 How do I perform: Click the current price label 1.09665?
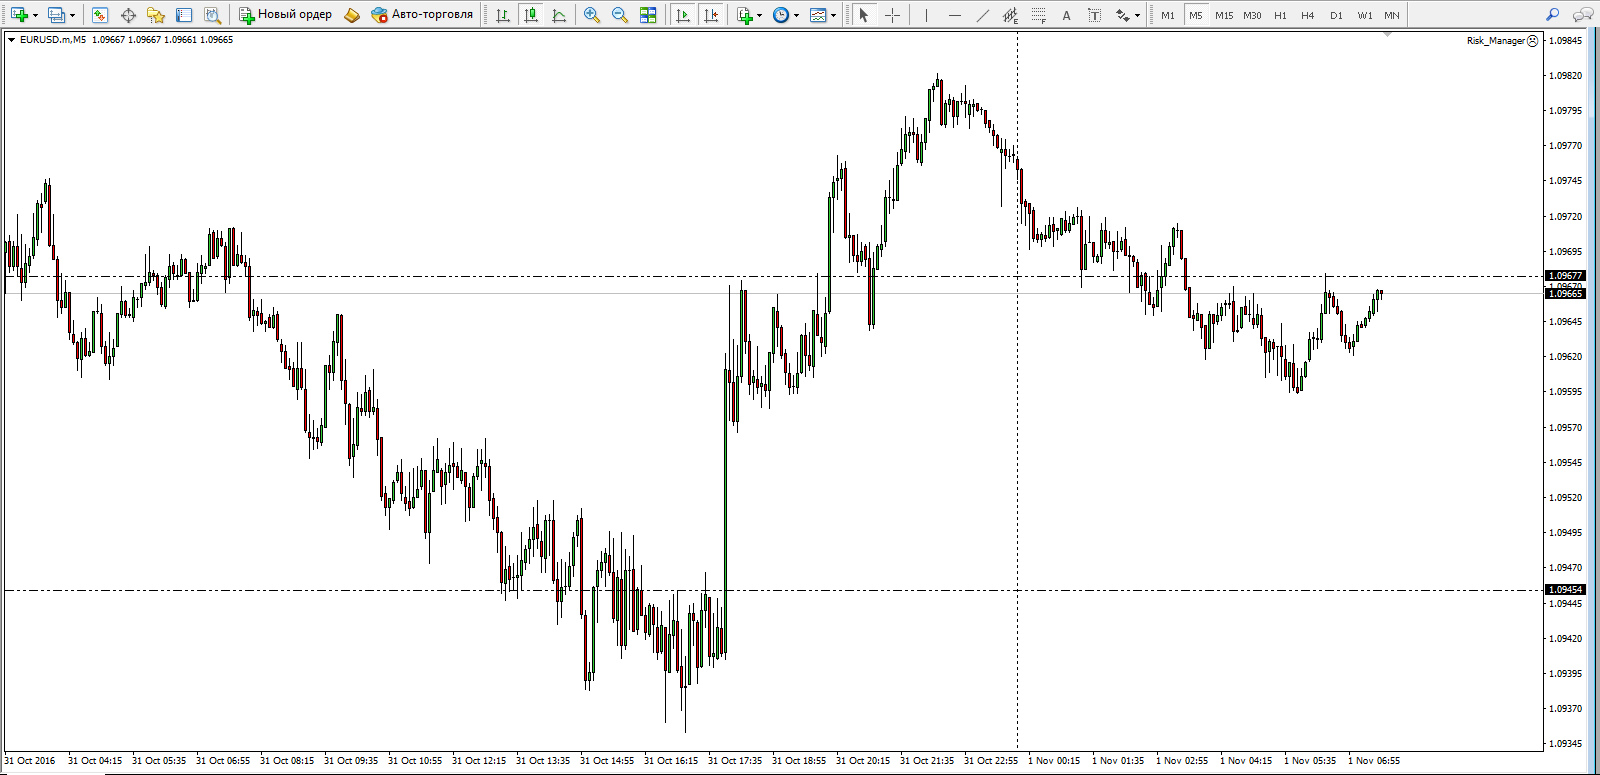pos(1565,294)
